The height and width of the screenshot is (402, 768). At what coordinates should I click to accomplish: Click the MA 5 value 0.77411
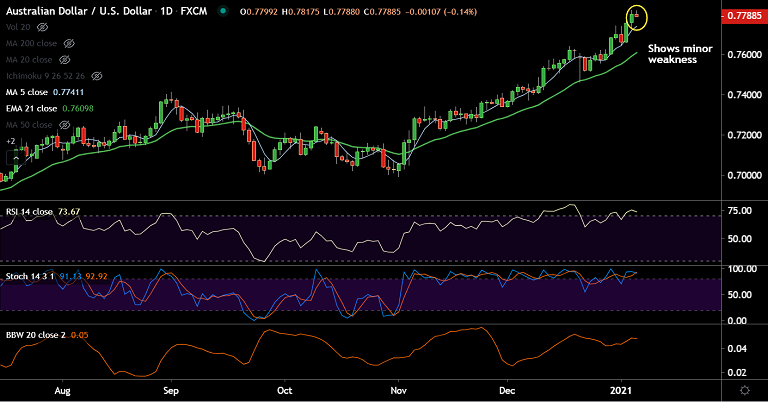(x=69, y=92)
